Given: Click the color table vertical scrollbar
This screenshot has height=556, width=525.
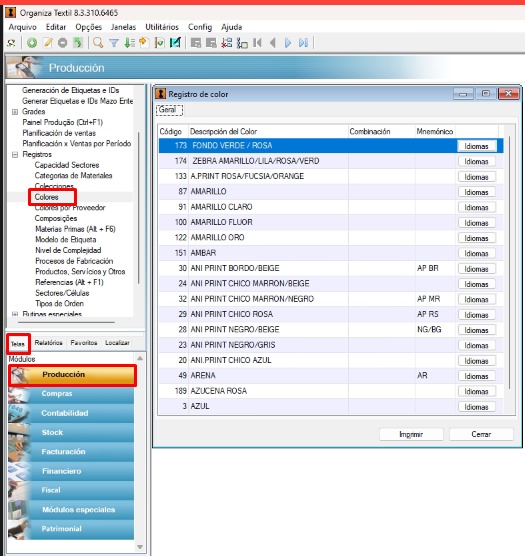Looking at the screenshot, I should 509,263.
